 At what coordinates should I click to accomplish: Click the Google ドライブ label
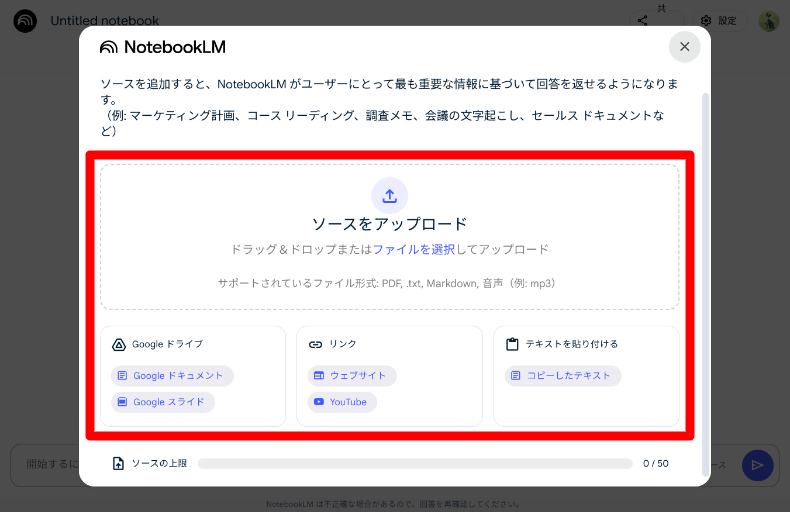coord(167,344)
